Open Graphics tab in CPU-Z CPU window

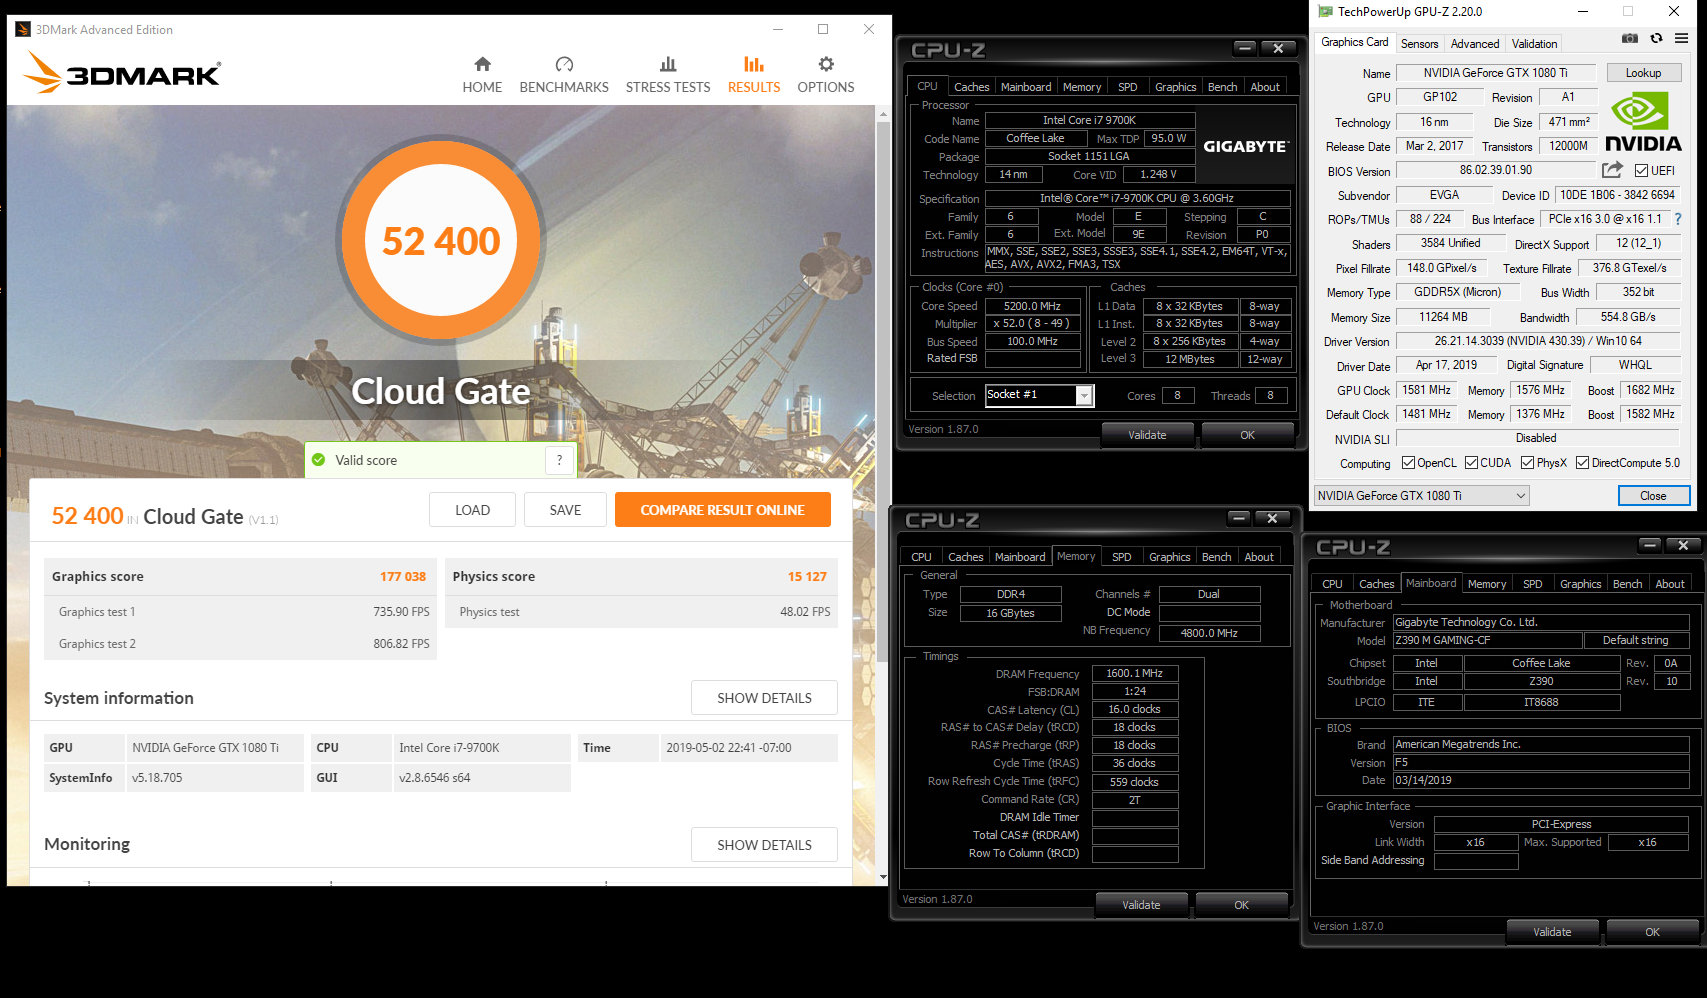[x=1175, y=87]
